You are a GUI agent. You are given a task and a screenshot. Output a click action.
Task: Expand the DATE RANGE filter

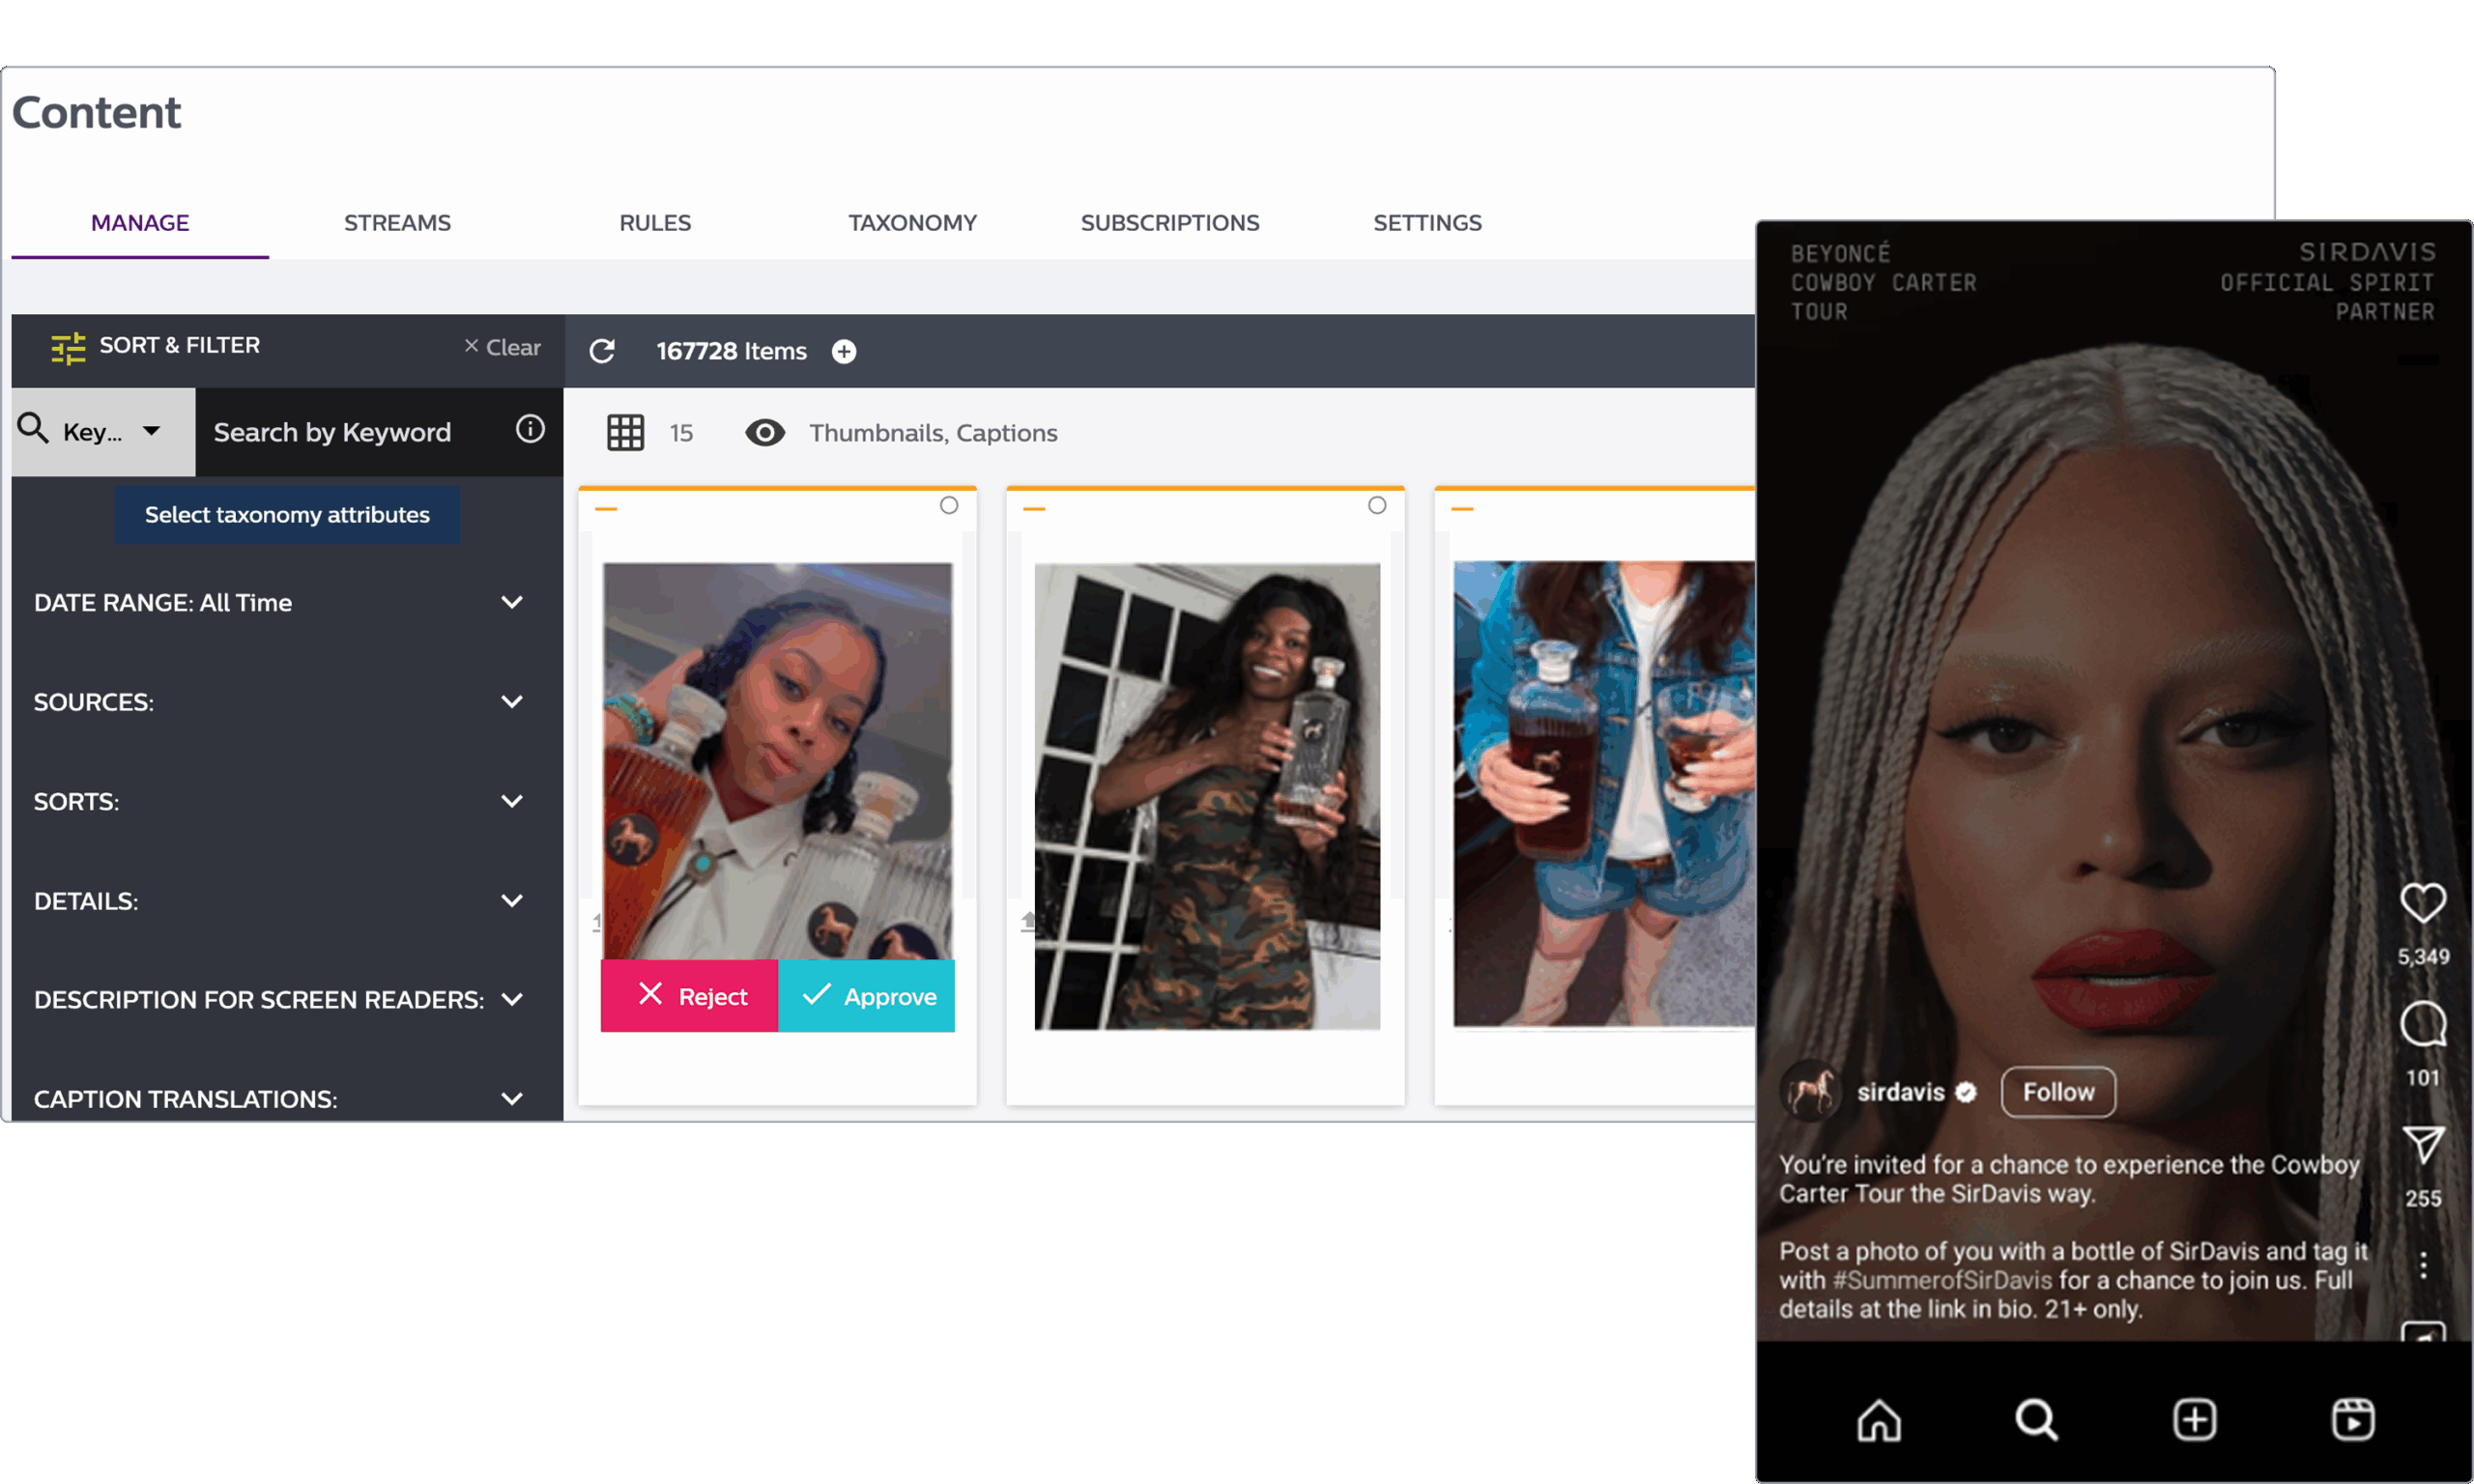pos(511,602)
